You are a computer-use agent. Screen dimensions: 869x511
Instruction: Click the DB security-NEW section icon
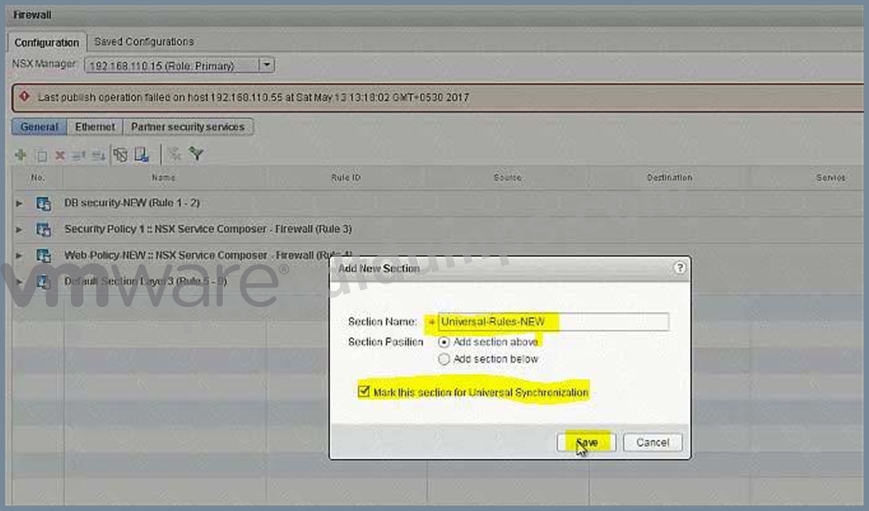click(43, 203)
